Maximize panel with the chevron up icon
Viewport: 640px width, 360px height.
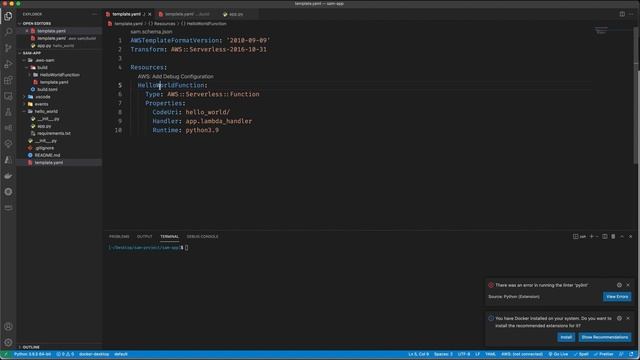tap(622, 236)
